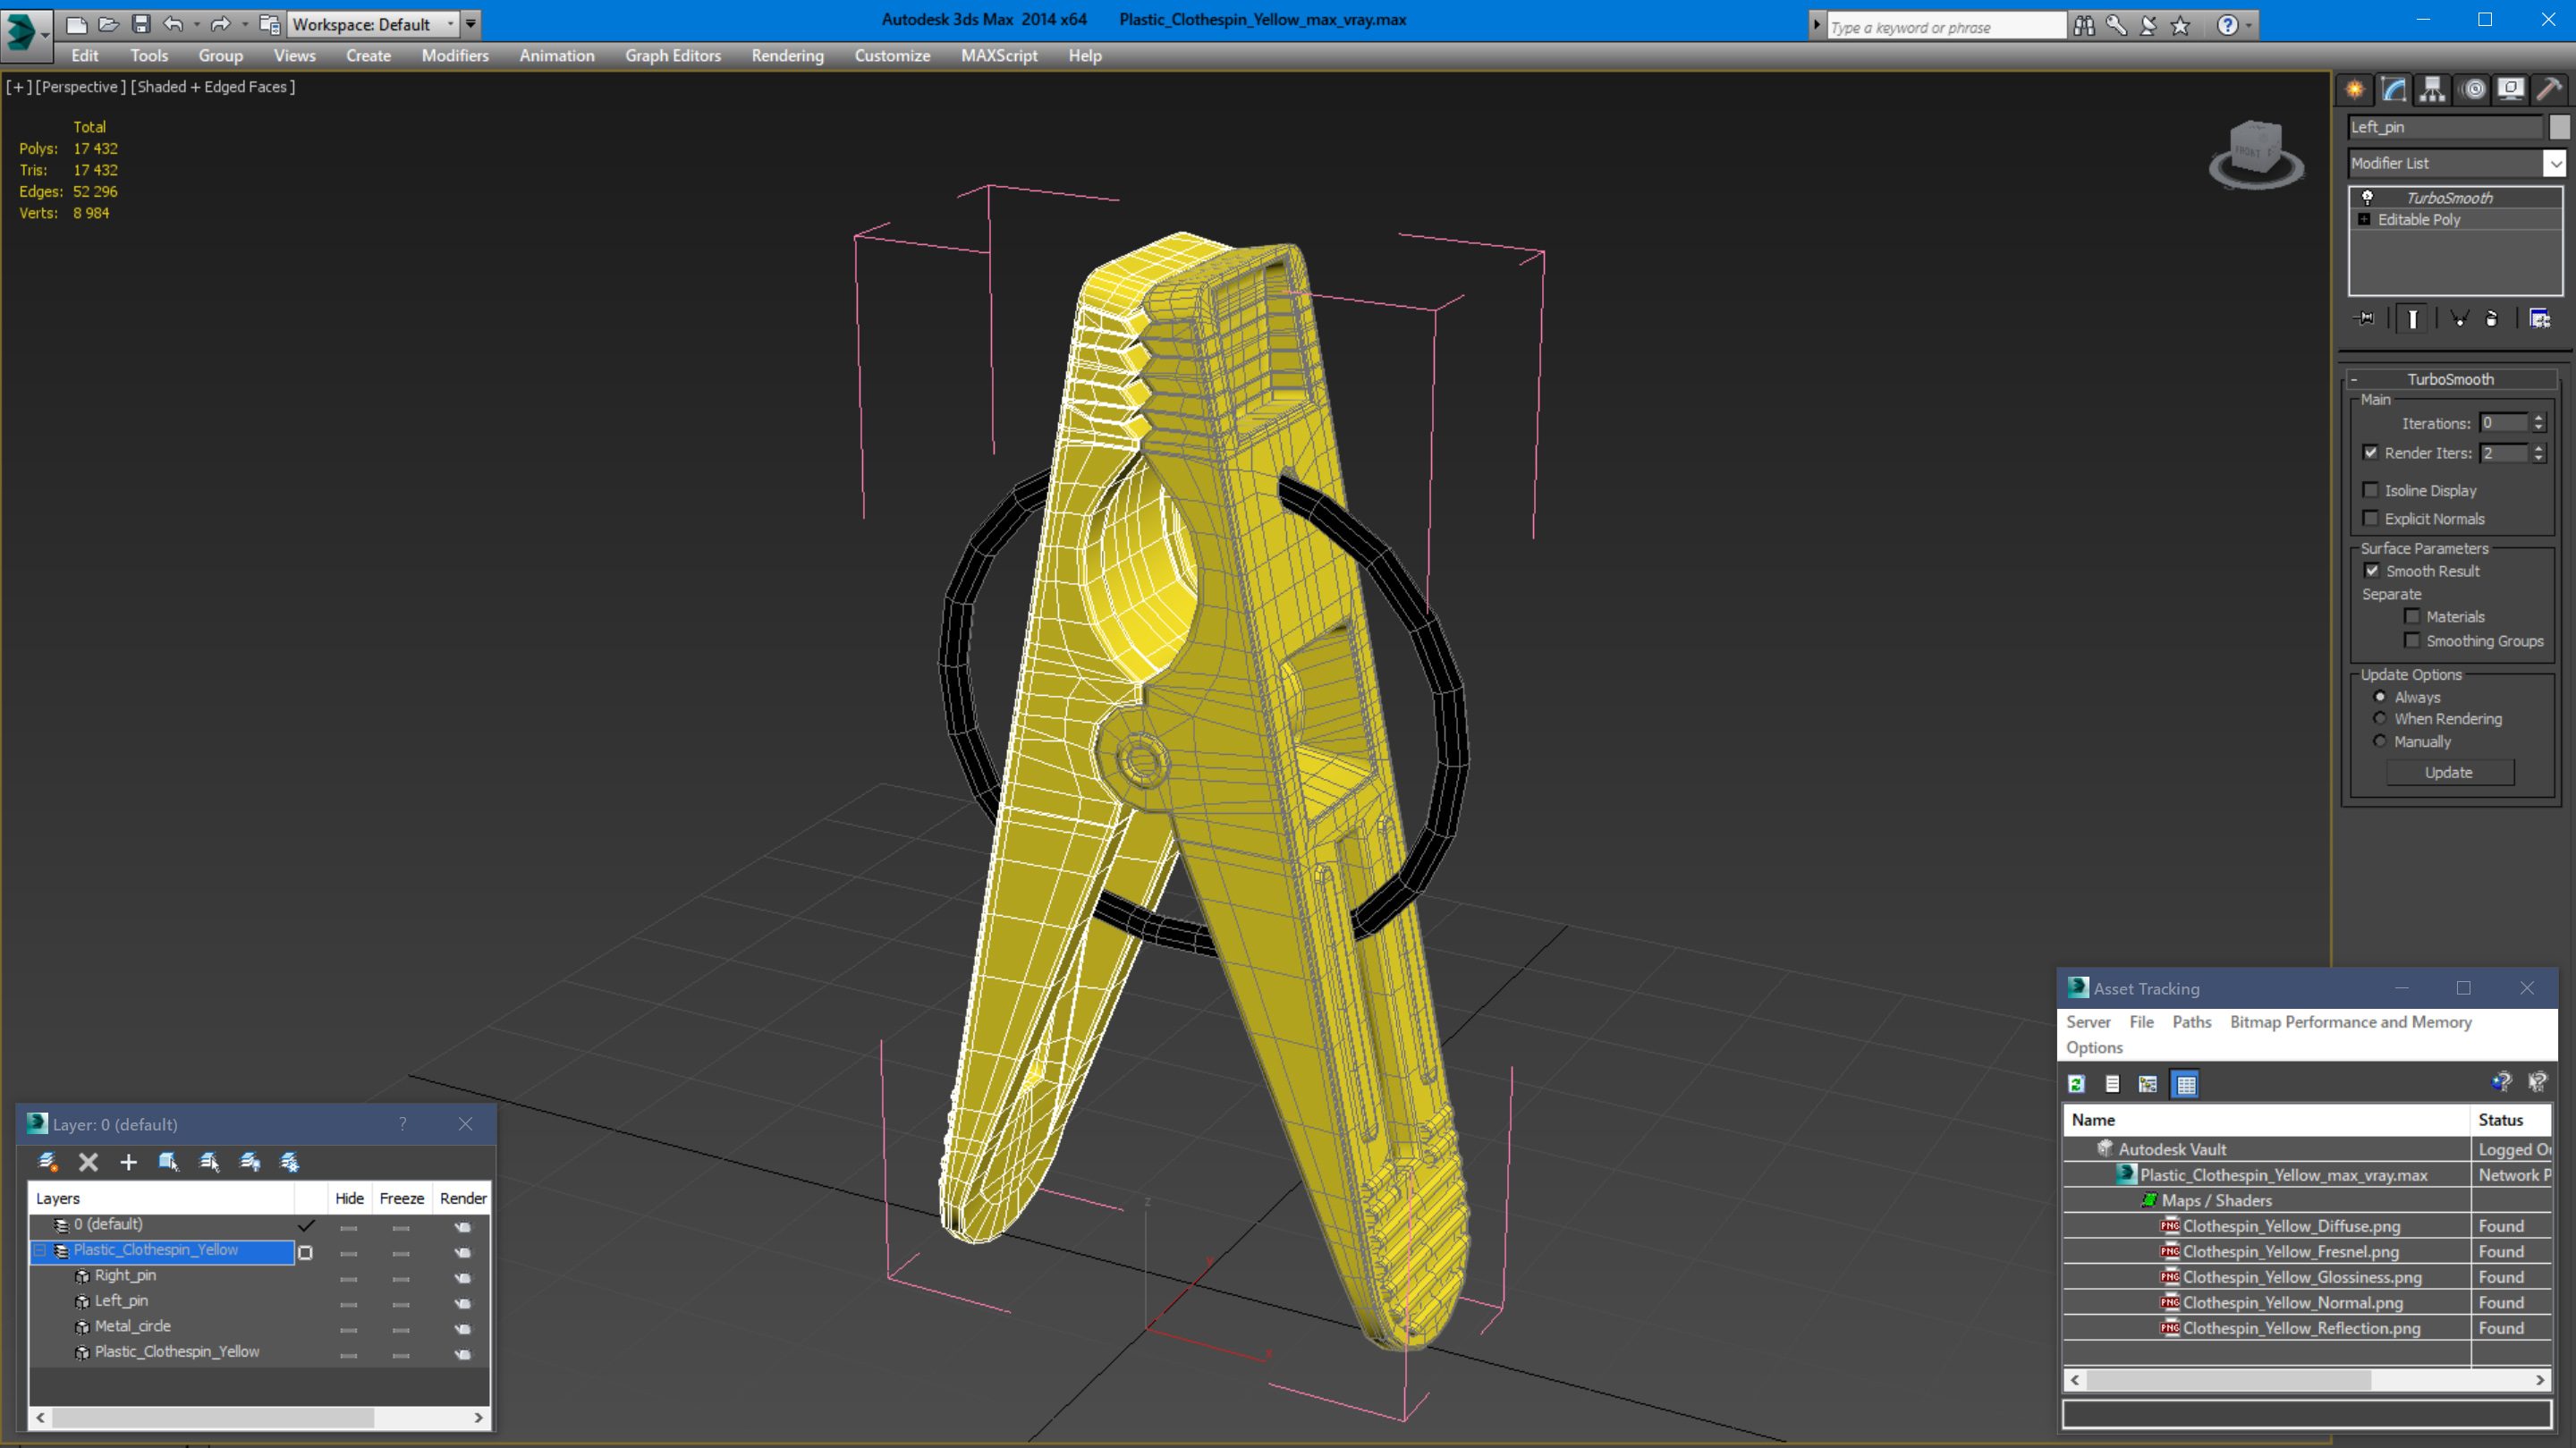Create a new scene with the New icon

(x=76, y=24)
